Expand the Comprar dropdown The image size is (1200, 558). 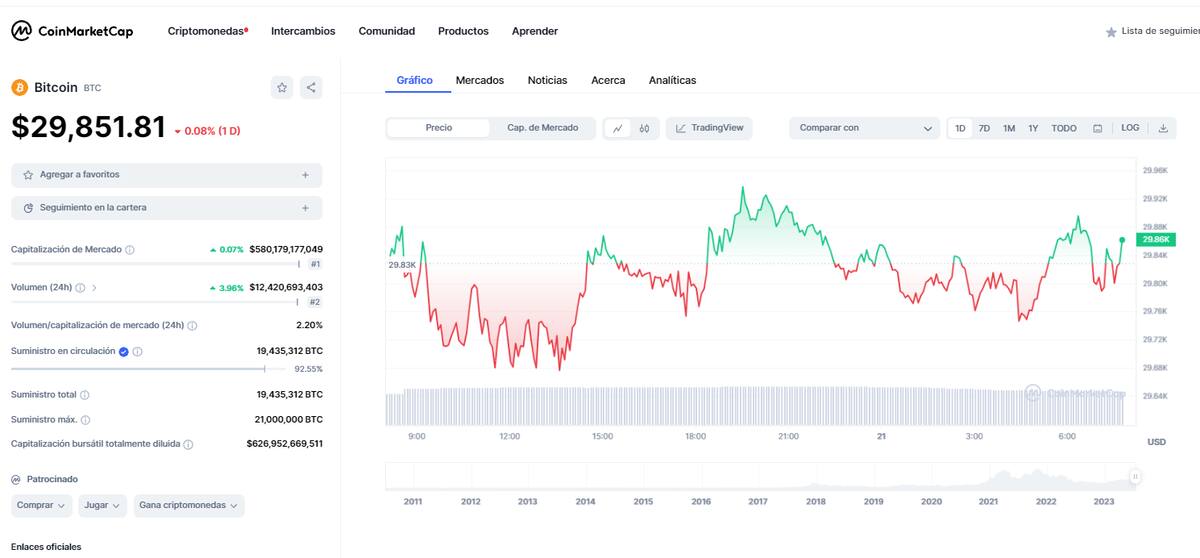[x=41, y=506]
